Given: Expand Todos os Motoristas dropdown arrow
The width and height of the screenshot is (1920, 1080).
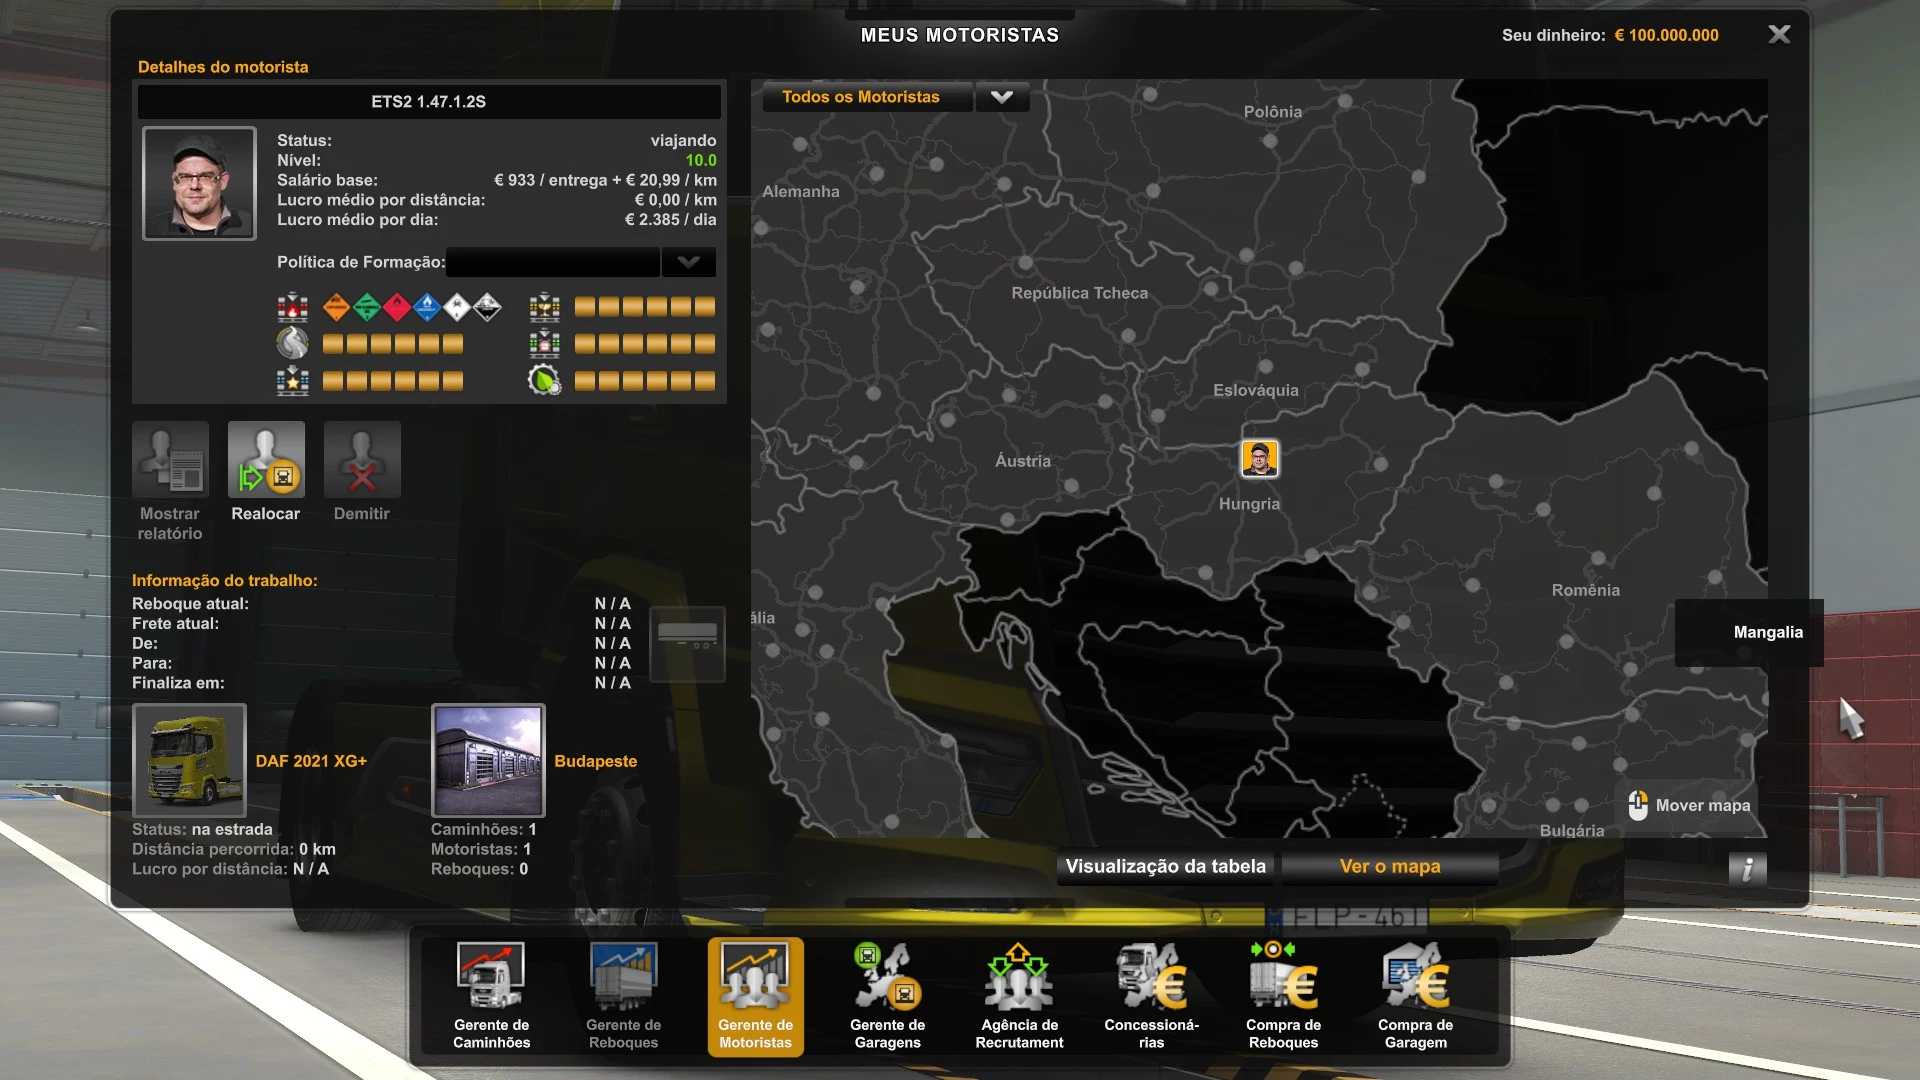Looking at the screenshot, I should [x=1001, y=97].
